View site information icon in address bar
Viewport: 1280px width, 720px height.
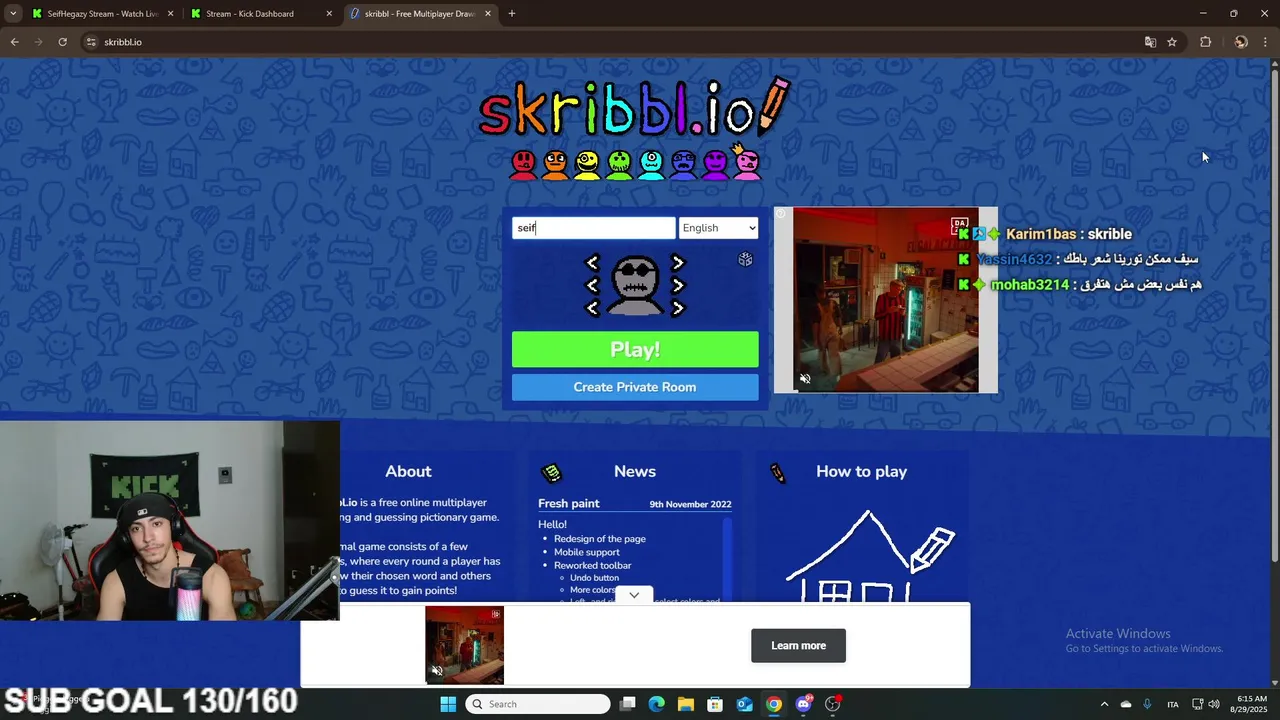tap(91, 42)
